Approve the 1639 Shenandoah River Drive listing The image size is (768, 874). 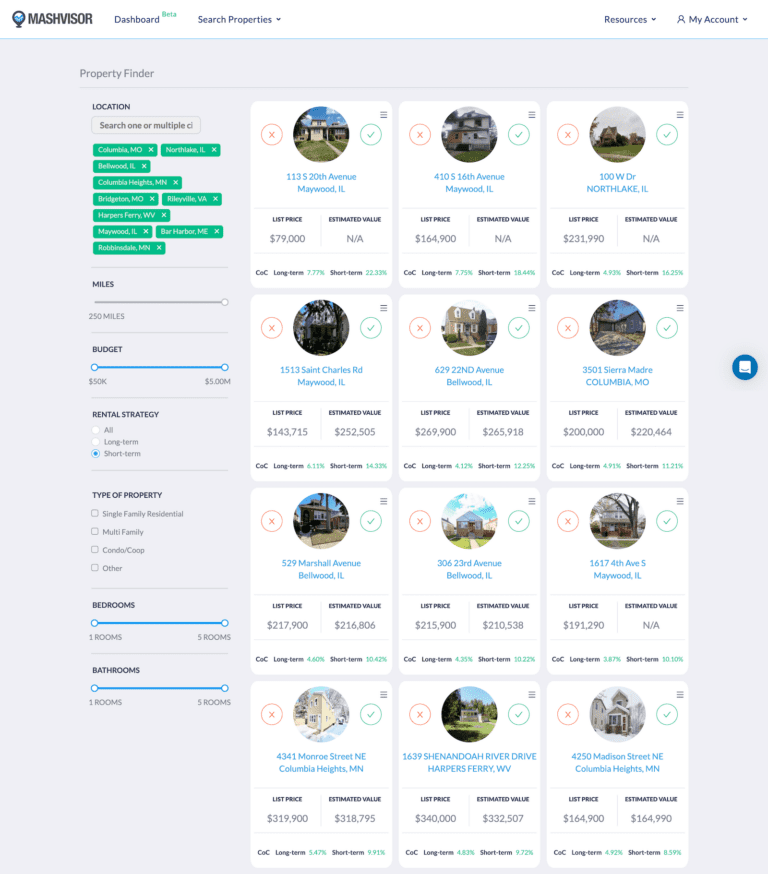[x=519, y=715]
